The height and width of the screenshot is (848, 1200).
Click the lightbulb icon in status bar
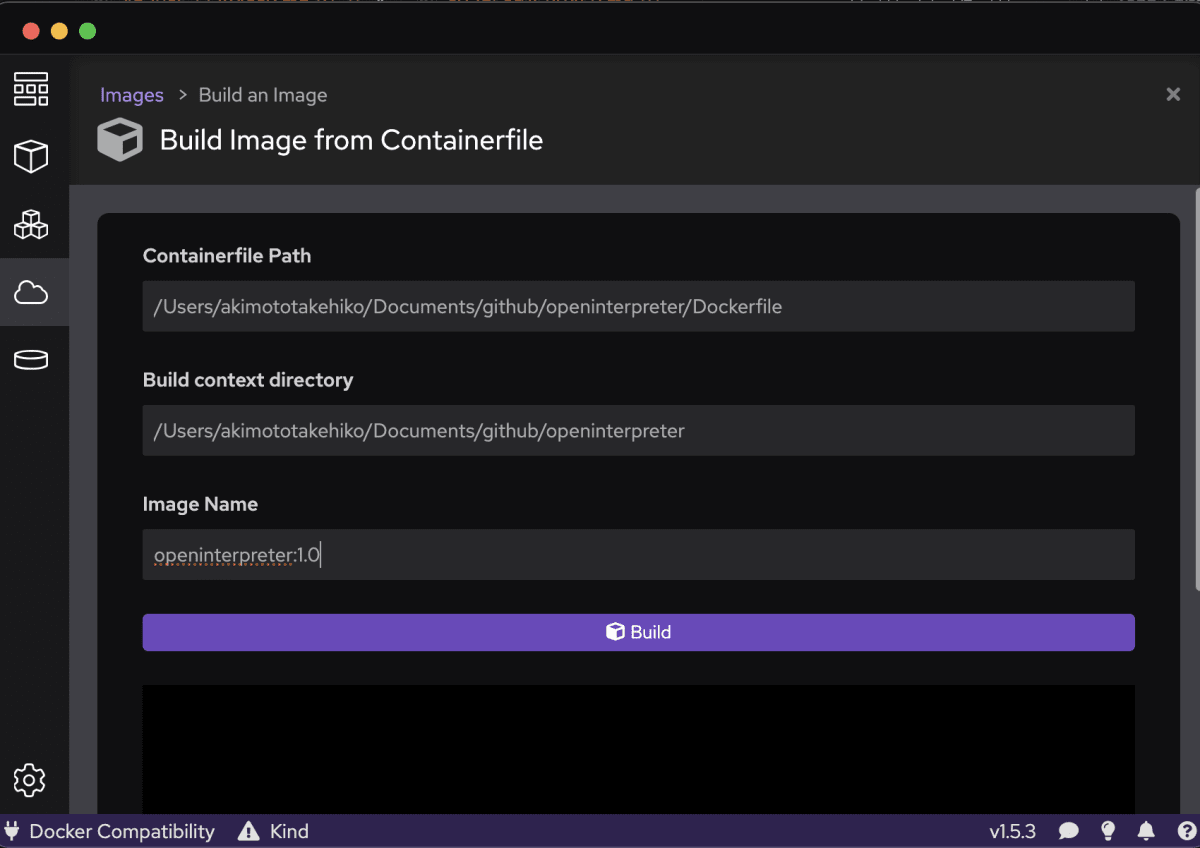1108,831
